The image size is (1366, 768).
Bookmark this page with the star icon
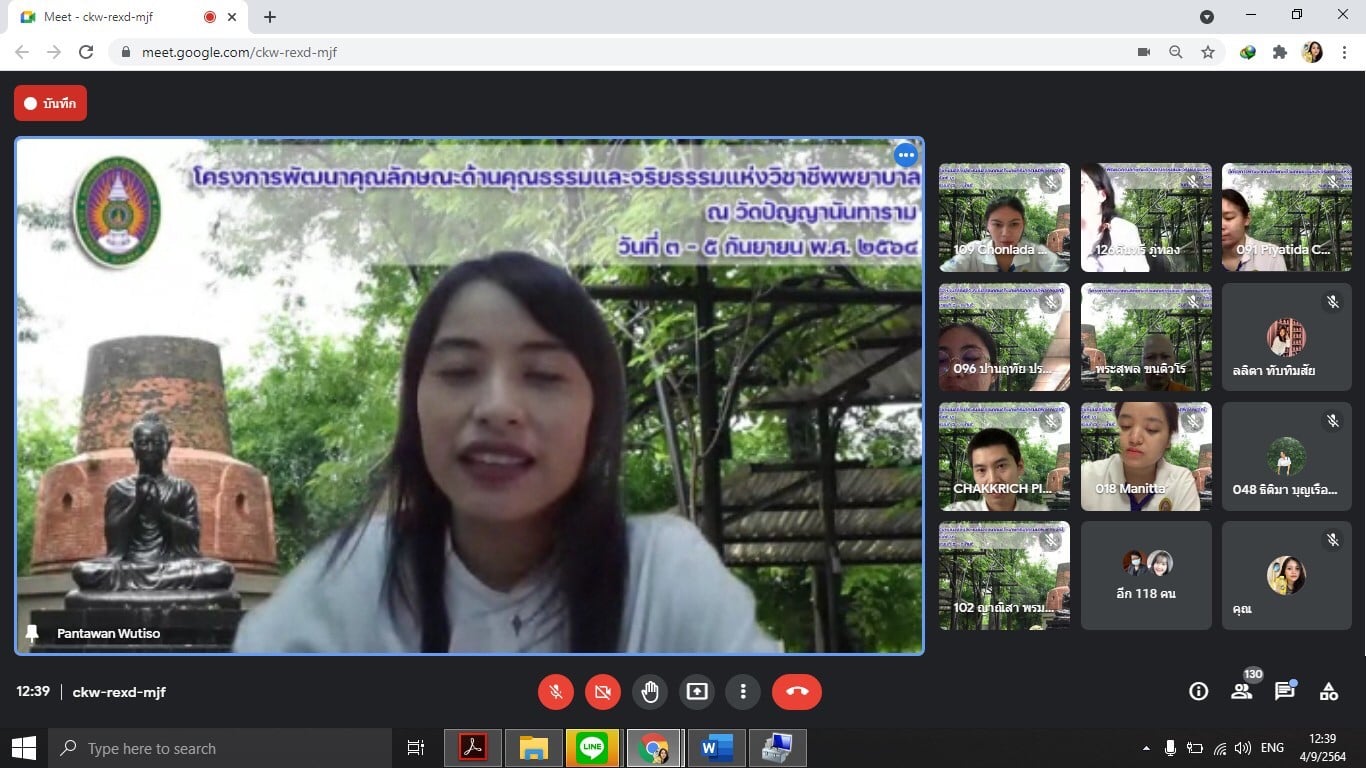click(1208, 52)
